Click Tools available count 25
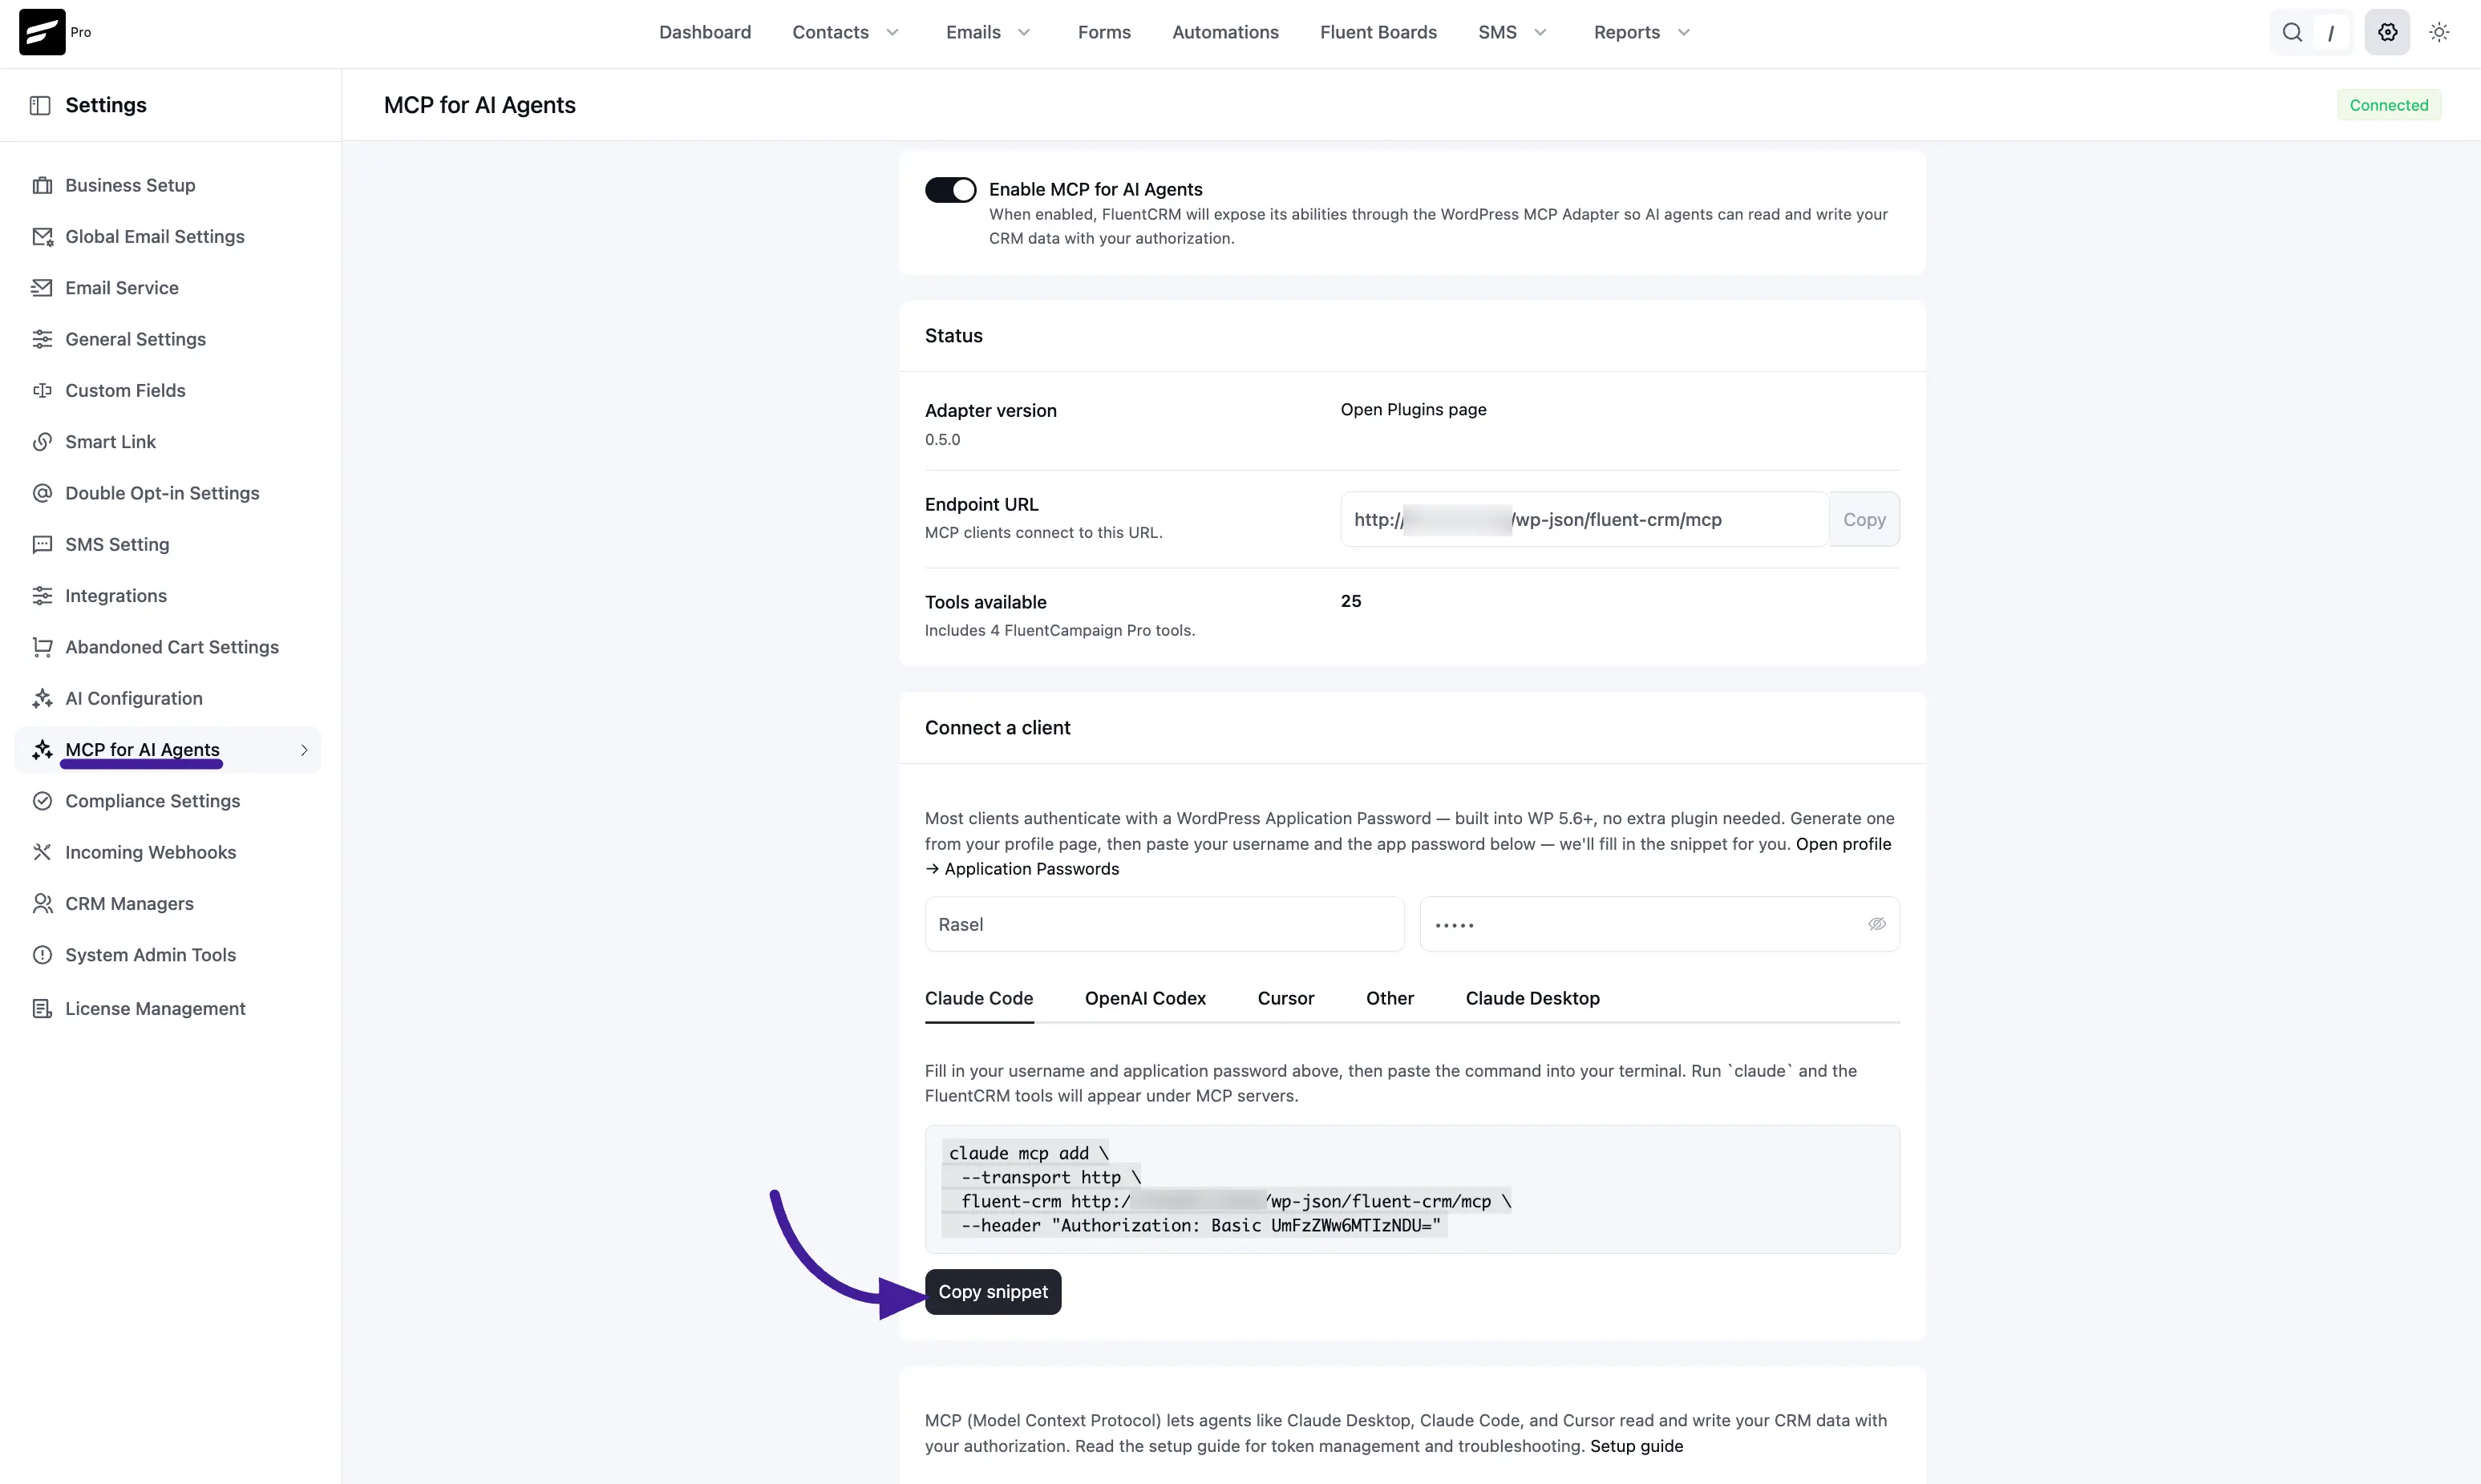2481x1484 pixels. (1351, 601)
